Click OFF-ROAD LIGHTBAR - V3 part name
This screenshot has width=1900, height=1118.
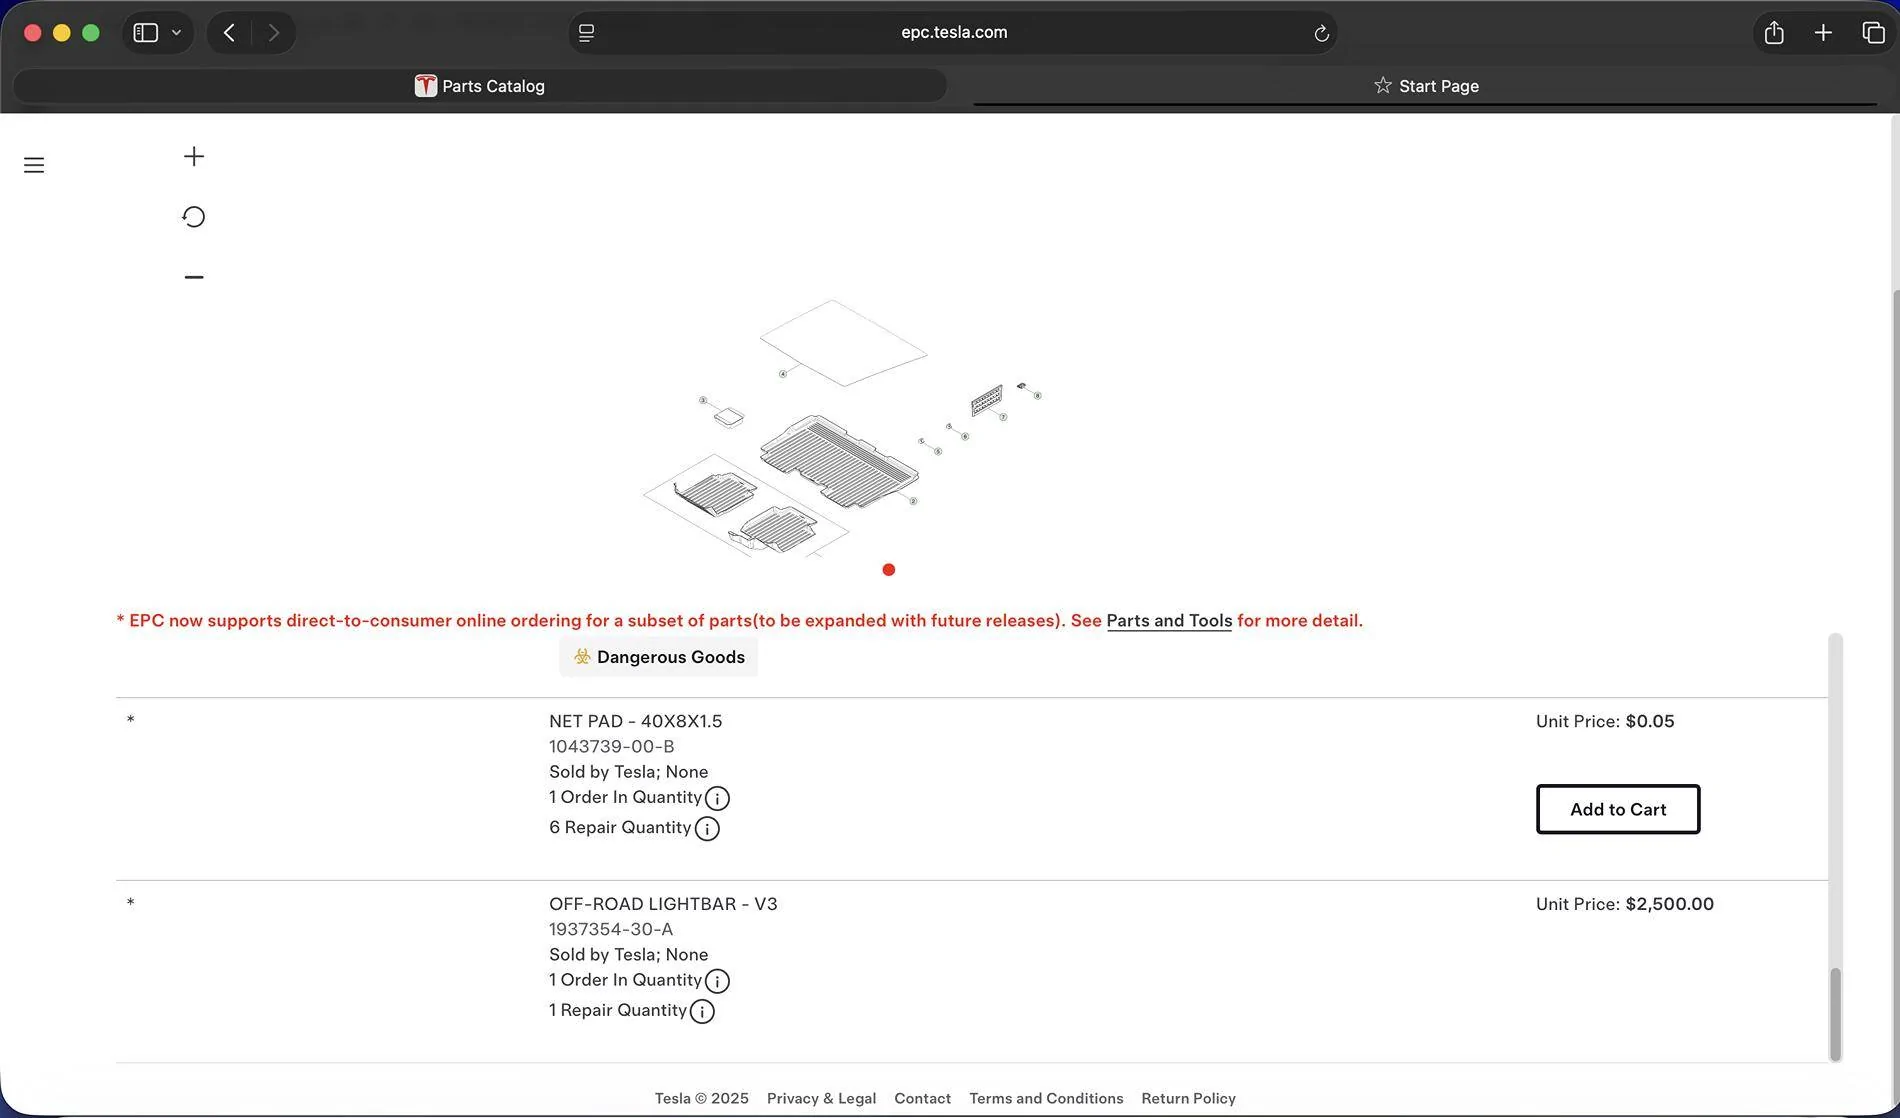tap(663, 904)
